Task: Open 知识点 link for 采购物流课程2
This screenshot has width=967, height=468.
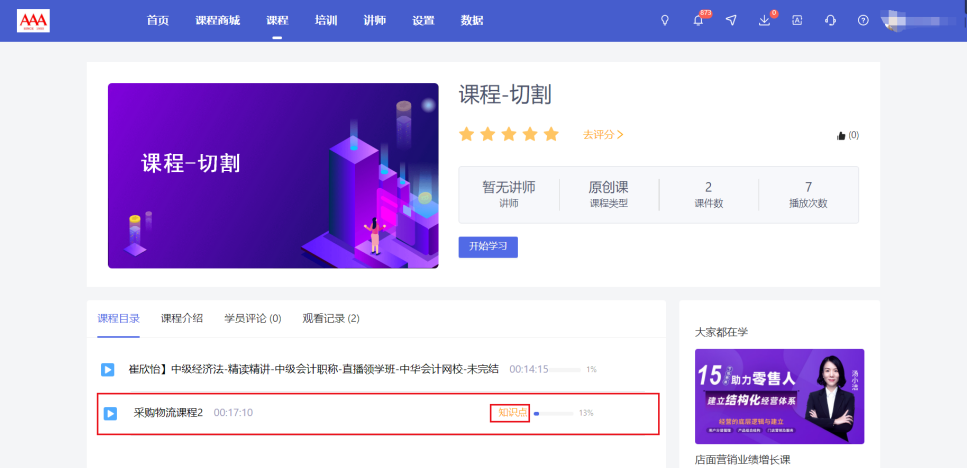Action: tap(513, 413)
